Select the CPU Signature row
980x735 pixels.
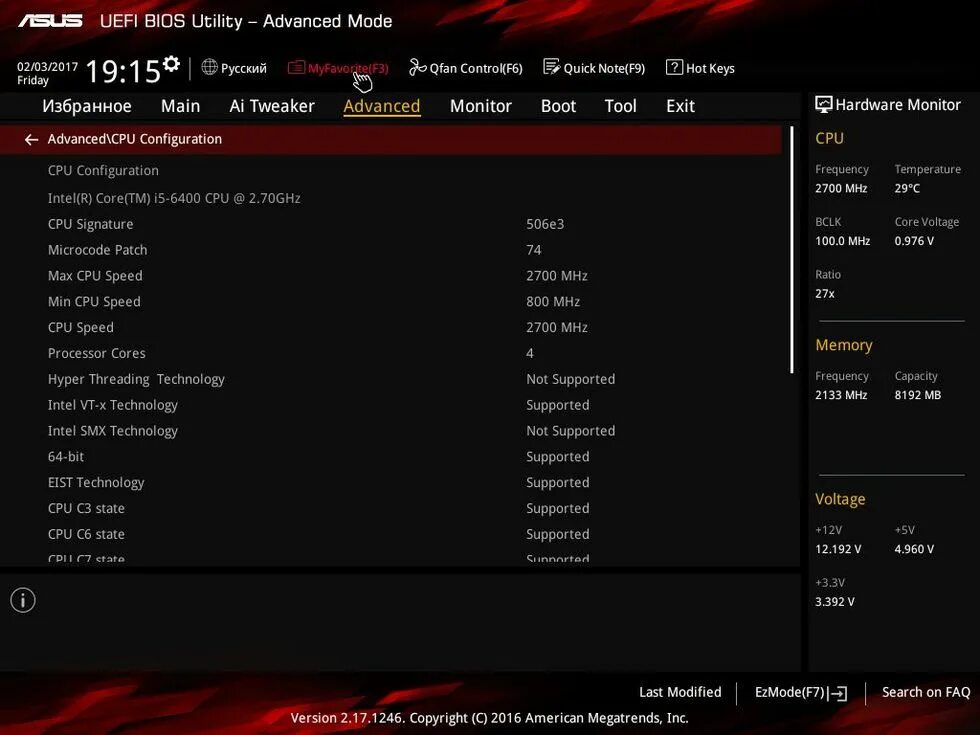(x=391, y=224)
